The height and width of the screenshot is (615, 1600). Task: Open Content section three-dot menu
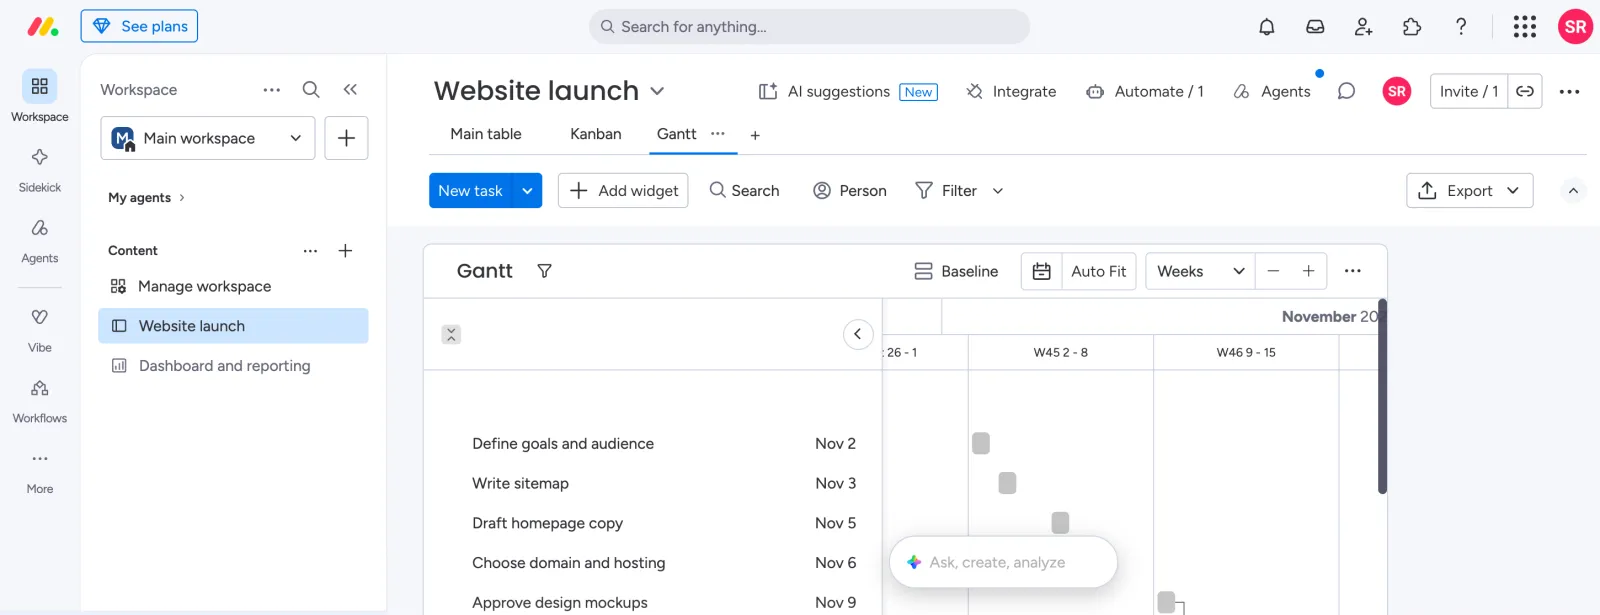pos(310,251)
